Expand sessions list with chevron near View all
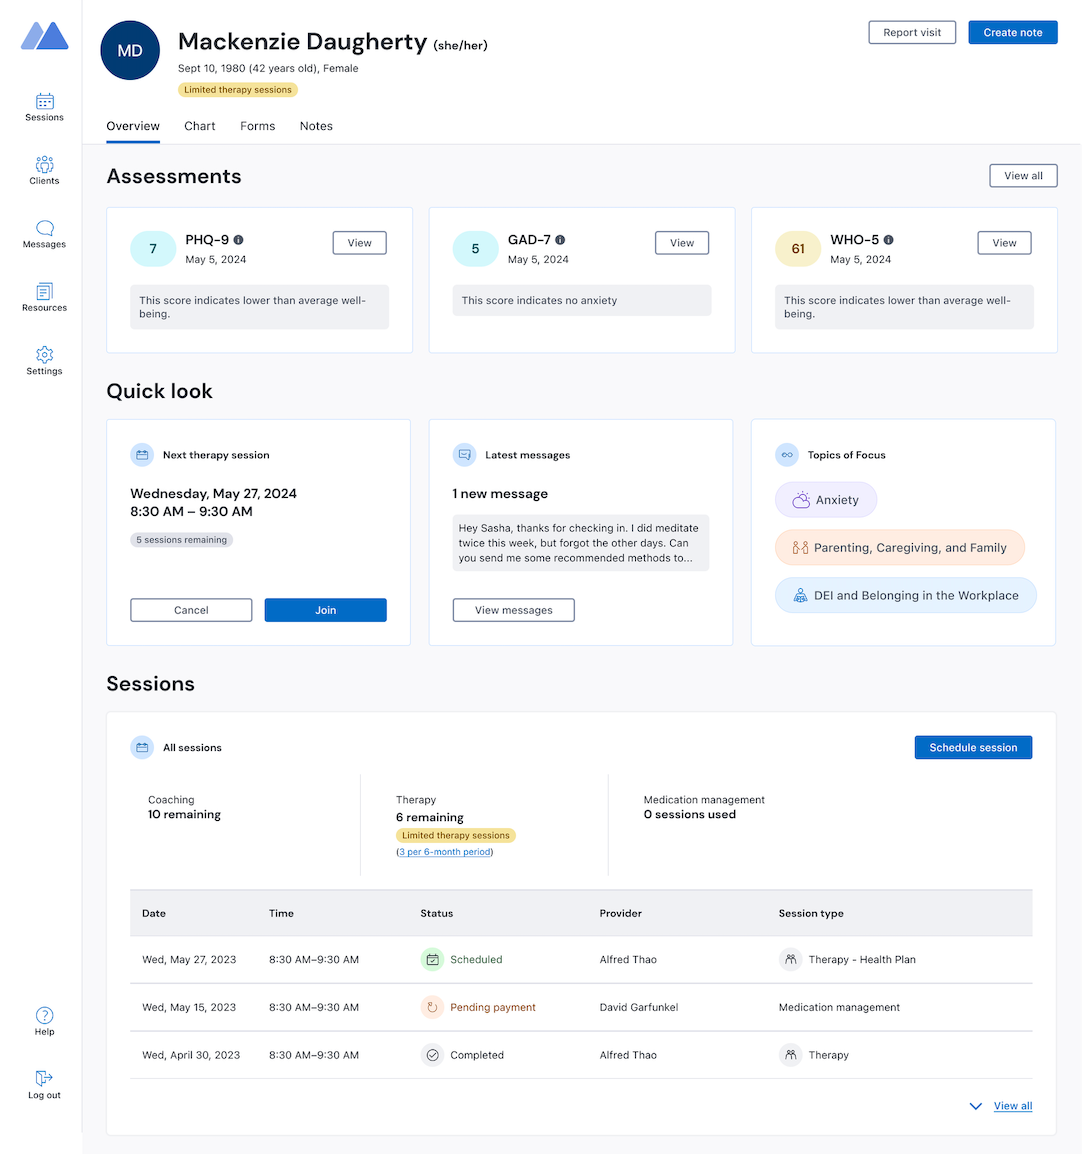The image size is (1090, 1154). point(976,1106)
